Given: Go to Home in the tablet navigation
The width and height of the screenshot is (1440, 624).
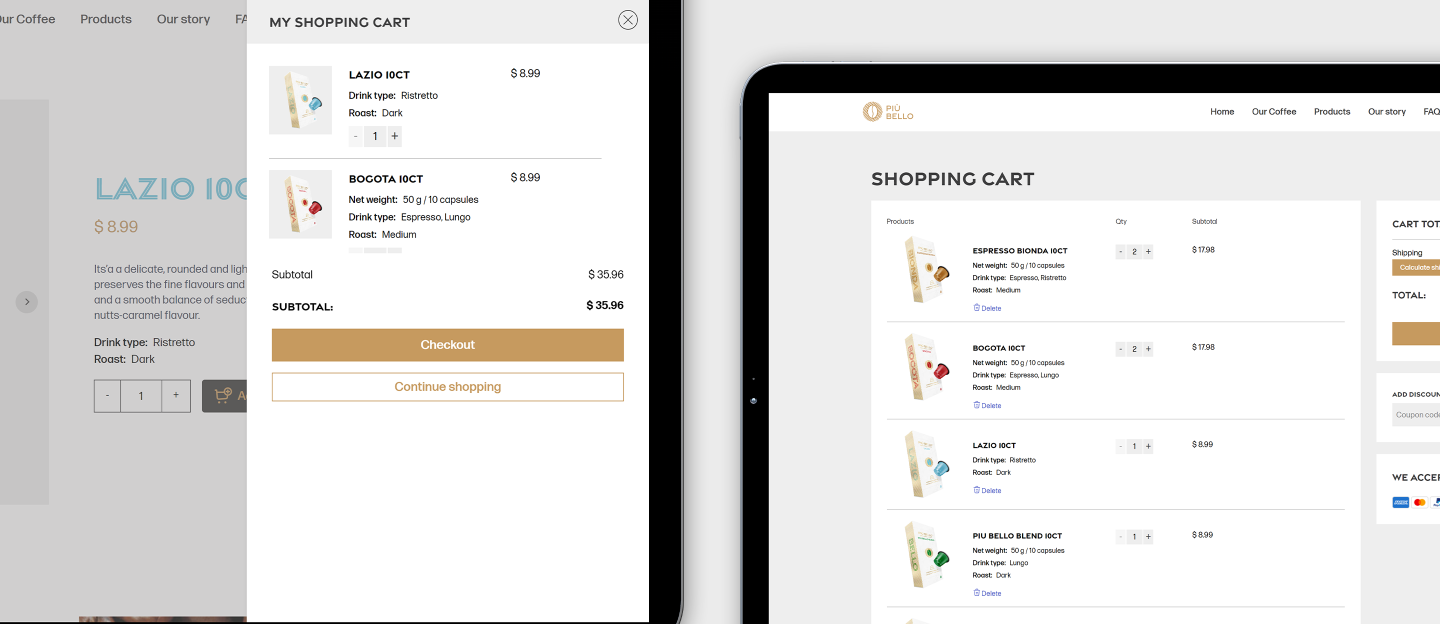Looking at the screenshot, I should click(1222, 112).
